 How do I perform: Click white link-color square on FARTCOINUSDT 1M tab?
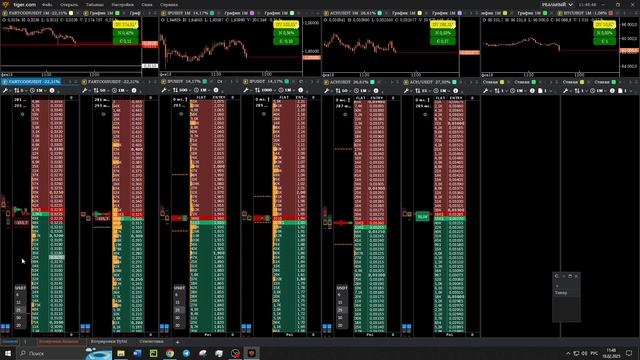71,13
